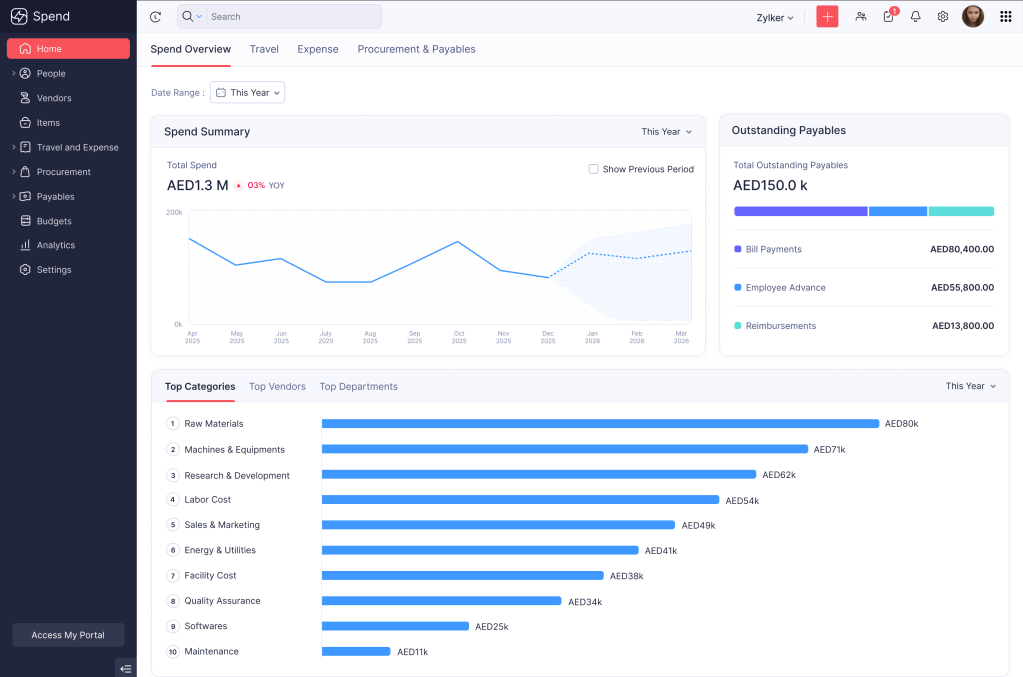This screenshot has width=1023, height=677.
Task: Click into the Search field
Action: coord(290,17)
